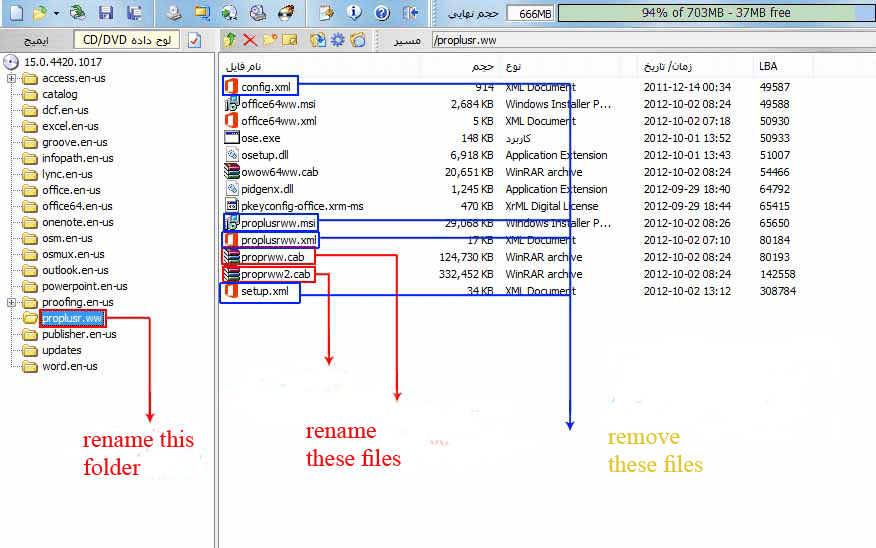Screen dimensions: 876x548
Task: Click the Exit door icon
Action: coord(411,12)
